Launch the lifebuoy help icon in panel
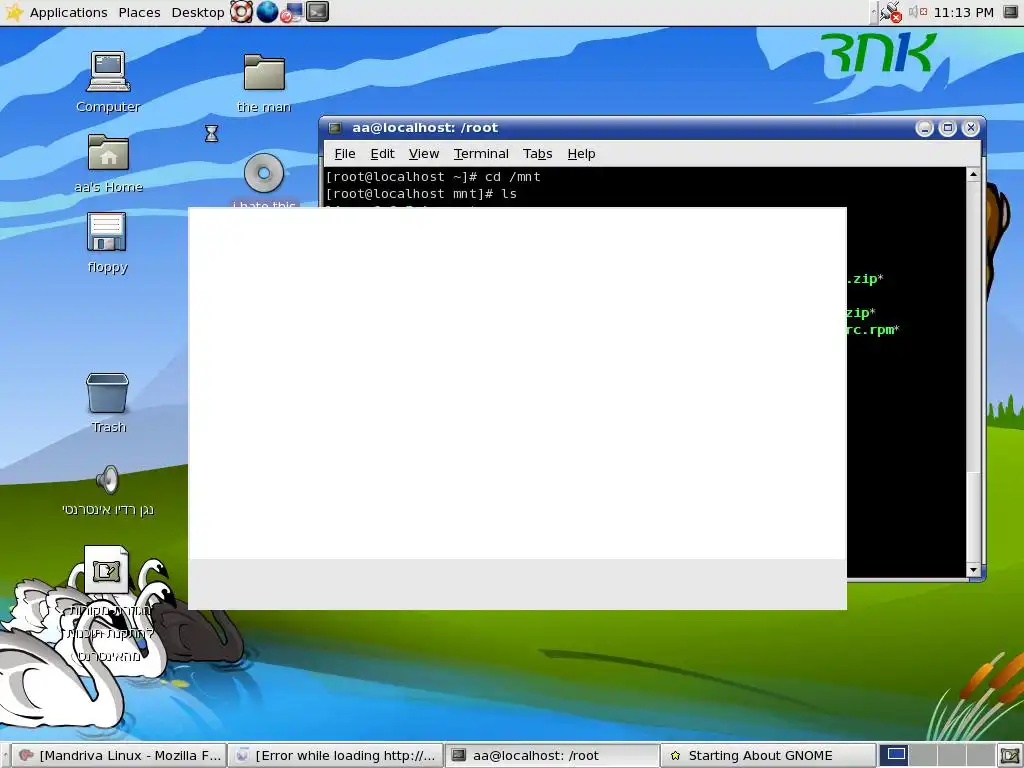The width and height of the screenshot is (1024, 768). 242,12
